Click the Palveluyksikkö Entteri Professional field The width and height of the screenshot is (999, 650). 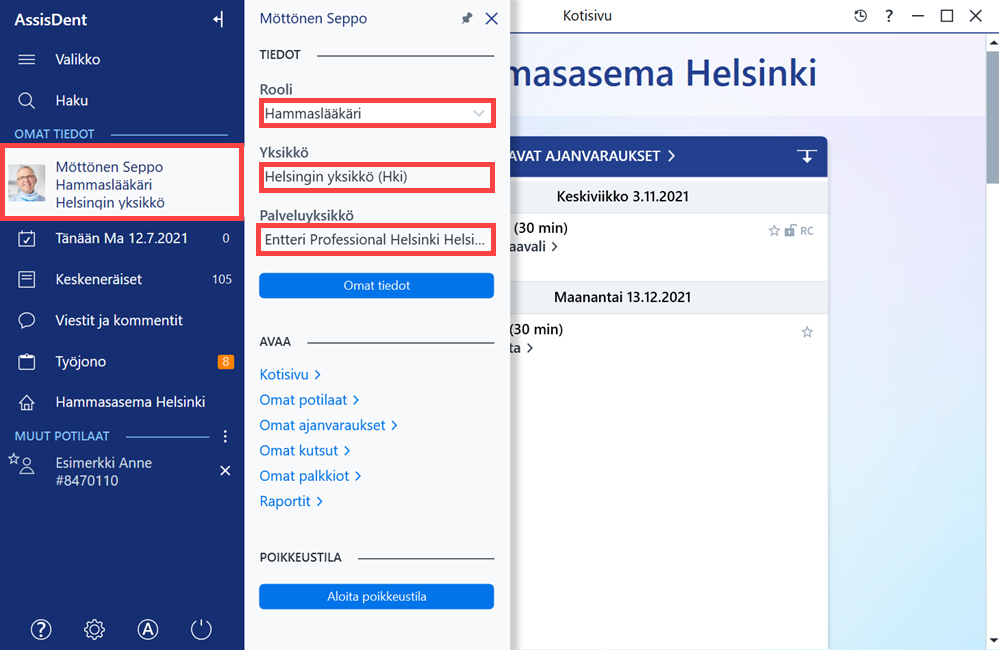pyautogui.click(x=377, y=240)
